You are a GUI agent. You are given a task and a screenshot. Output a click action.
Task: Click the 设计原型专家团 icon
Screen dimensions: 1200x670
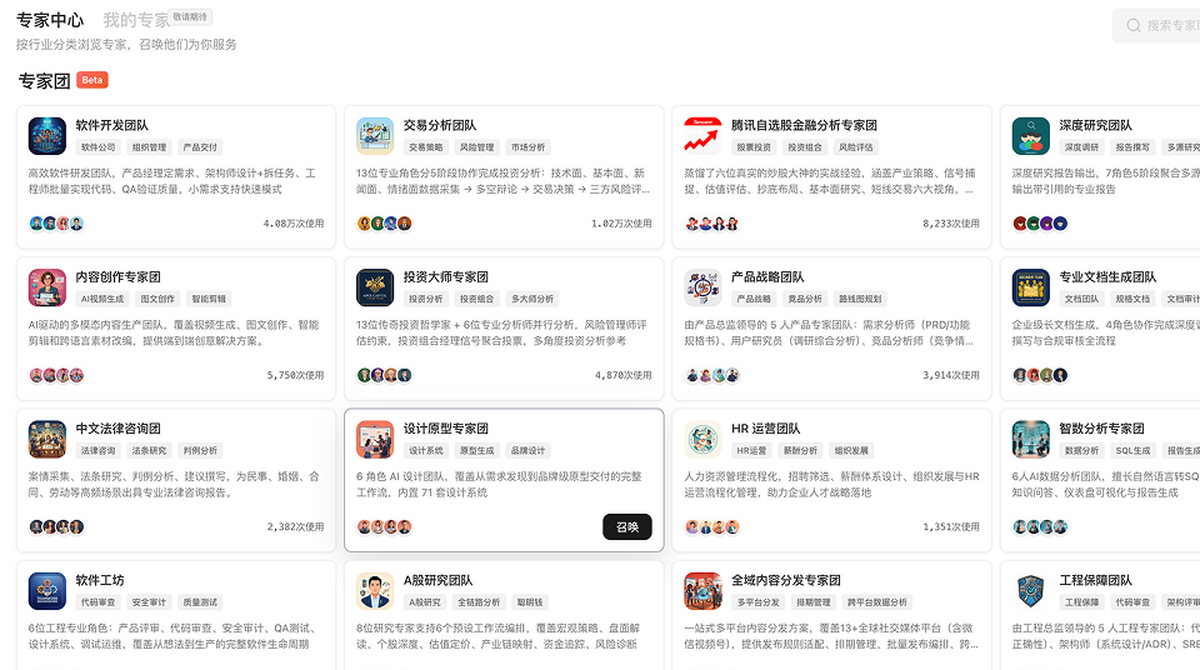click(375, 439)
